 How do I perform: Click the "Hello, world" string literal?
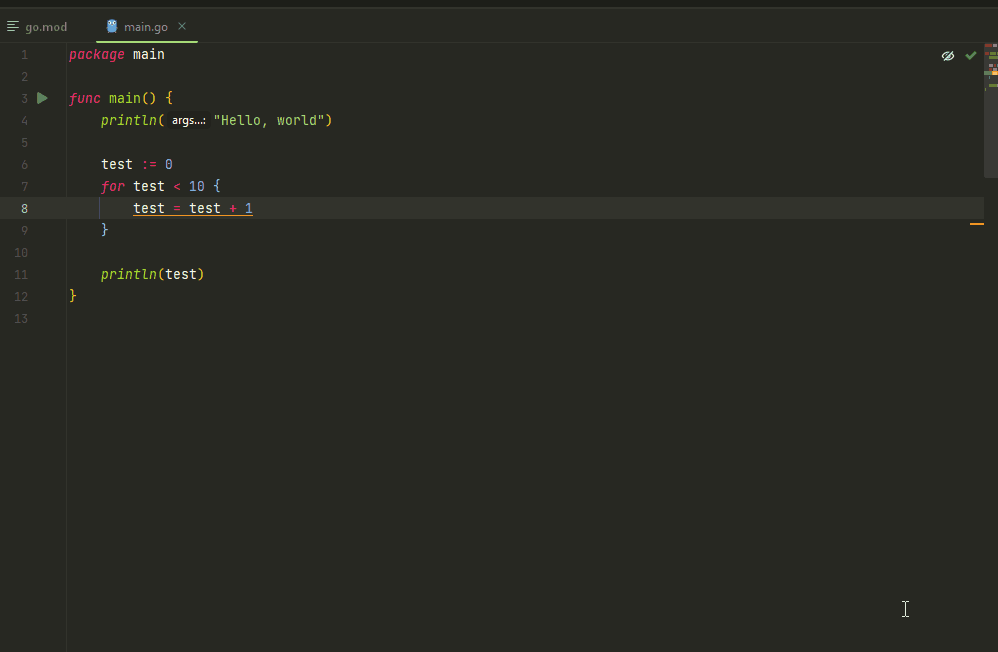pos(269,120)
